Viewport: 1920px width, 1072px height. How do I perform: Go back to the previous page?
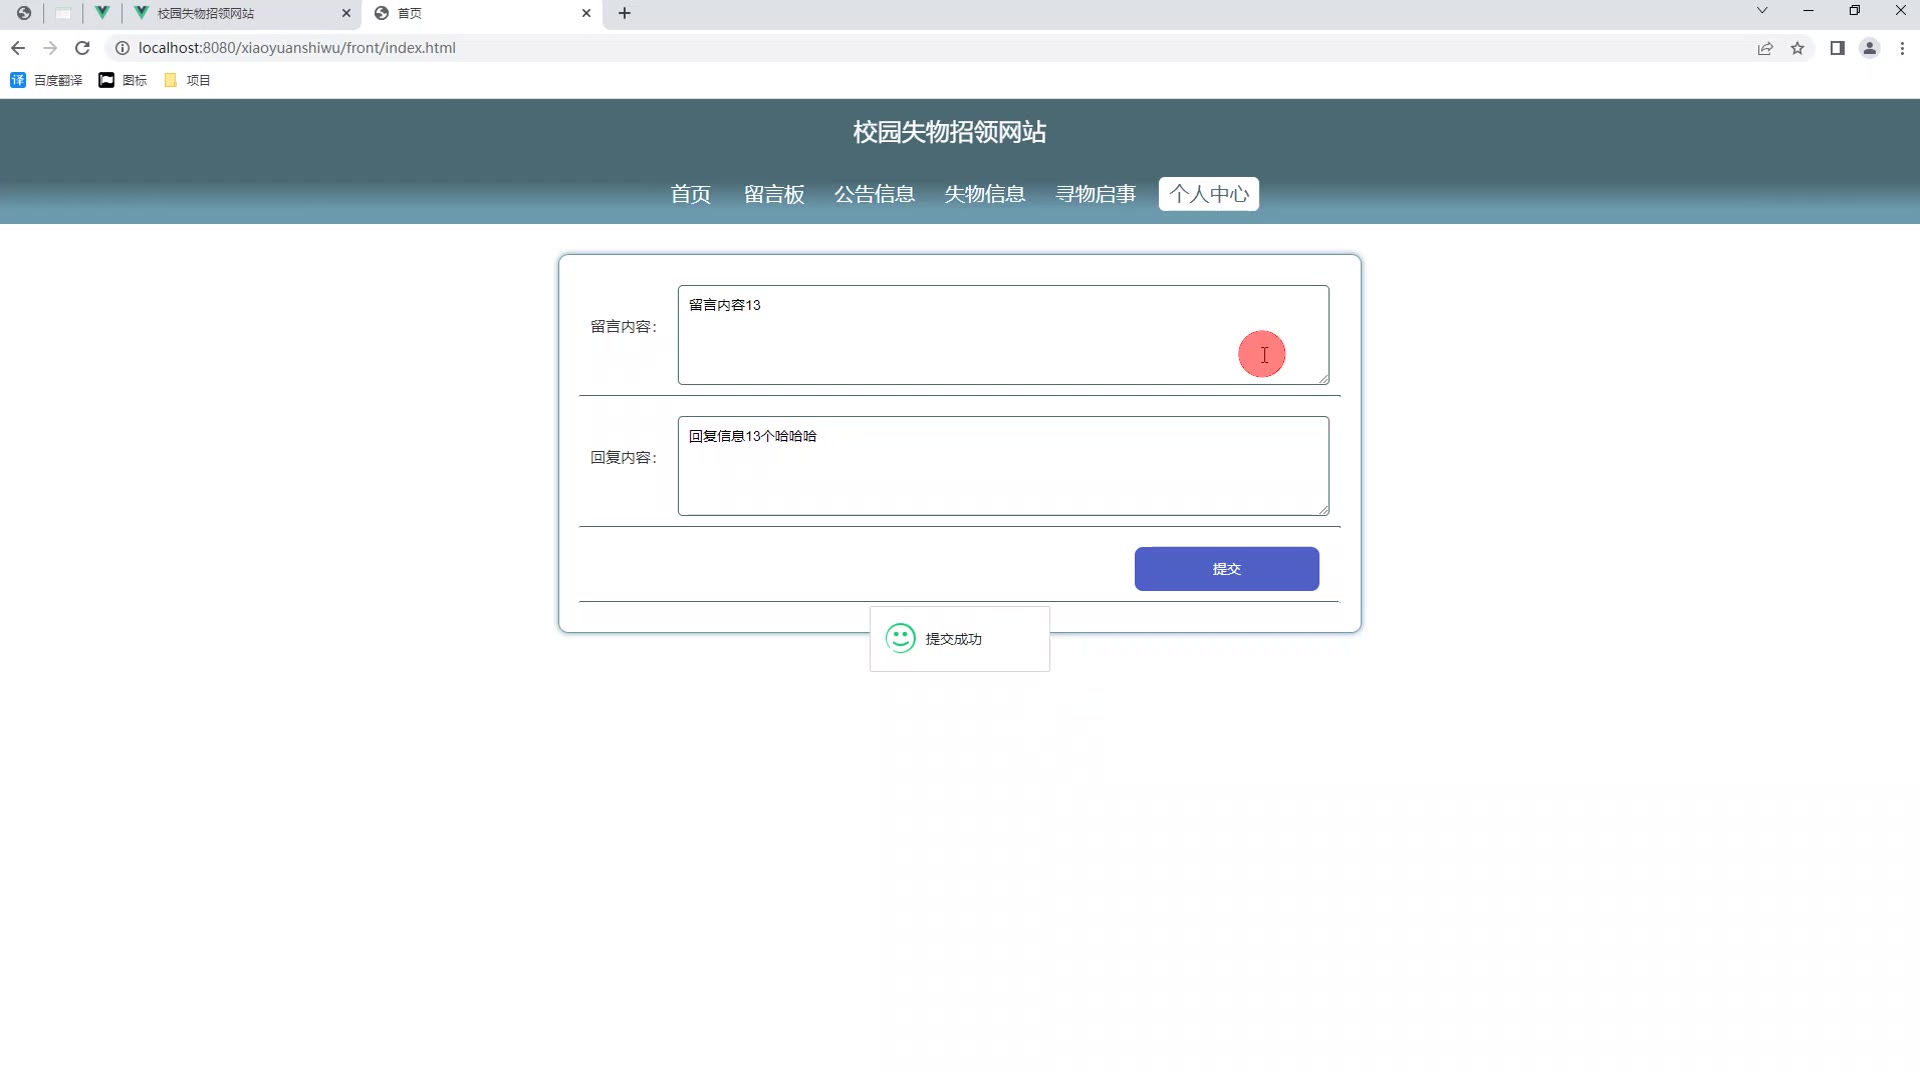point(18,48)
